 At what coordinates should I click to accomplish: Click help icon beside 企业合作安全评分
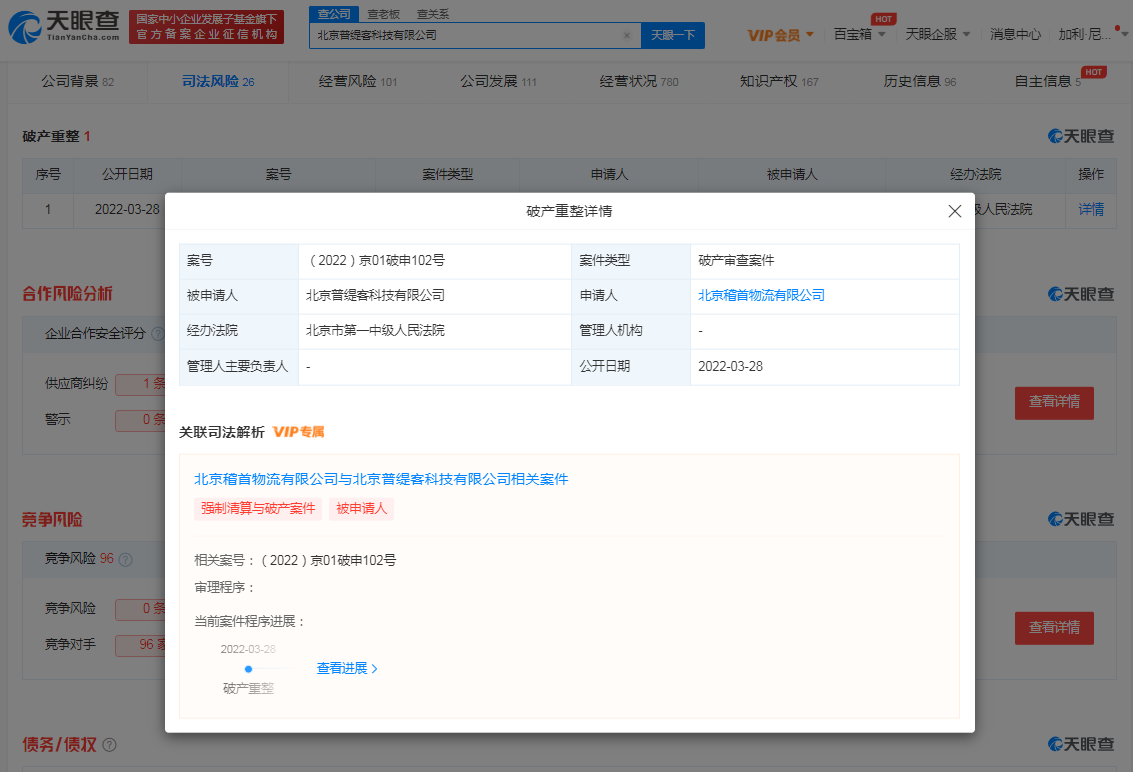click(157, 334)
